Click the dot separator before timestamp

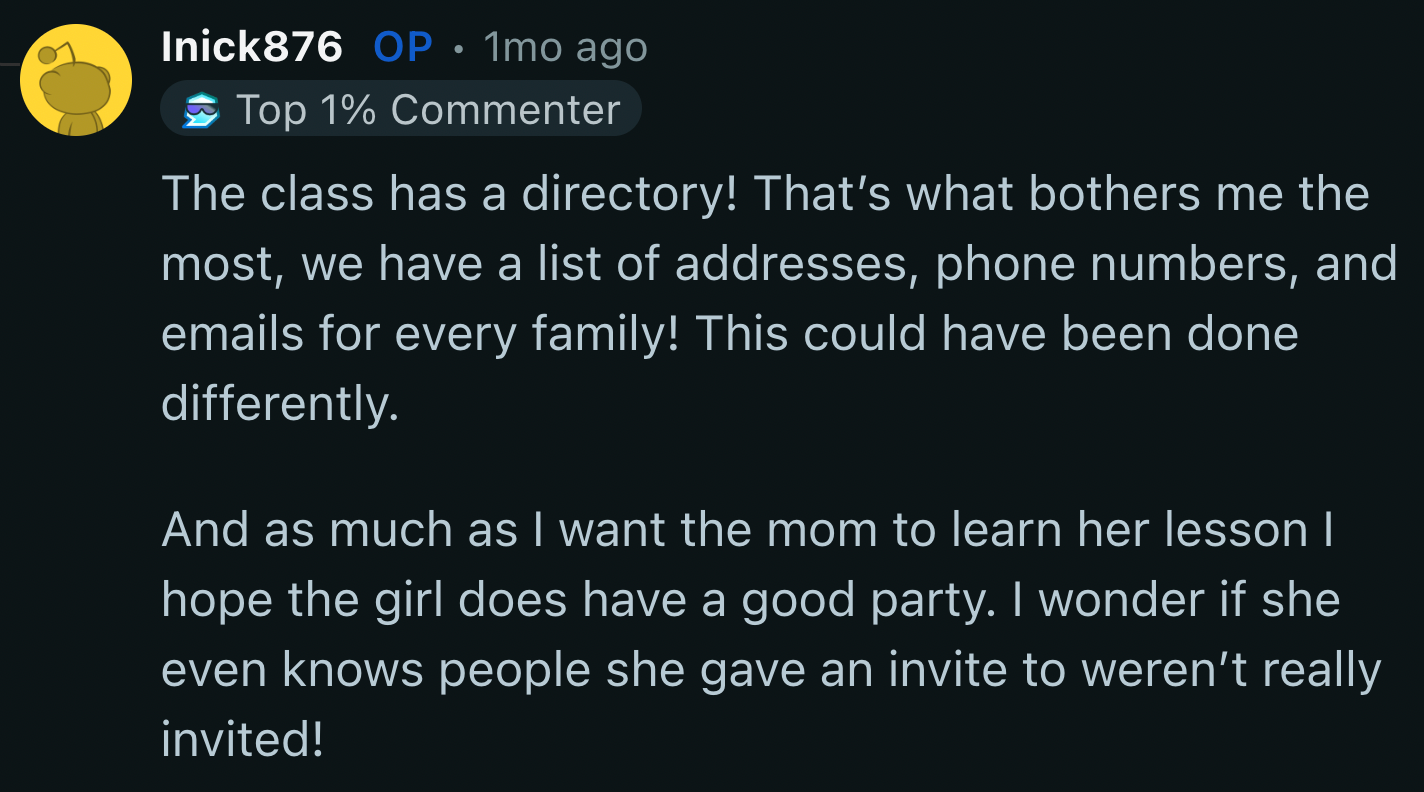click(x=458, y=49)
